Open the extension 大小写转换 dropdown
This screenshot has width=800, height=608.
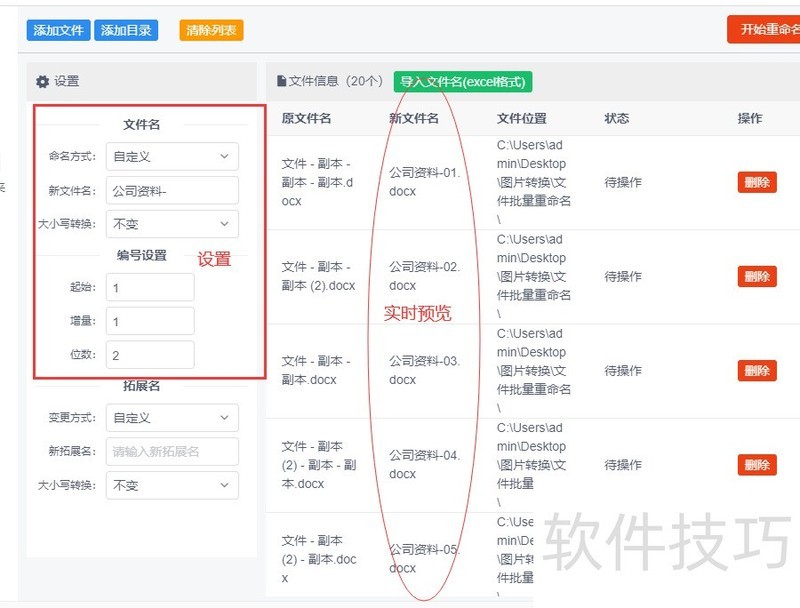172,485
